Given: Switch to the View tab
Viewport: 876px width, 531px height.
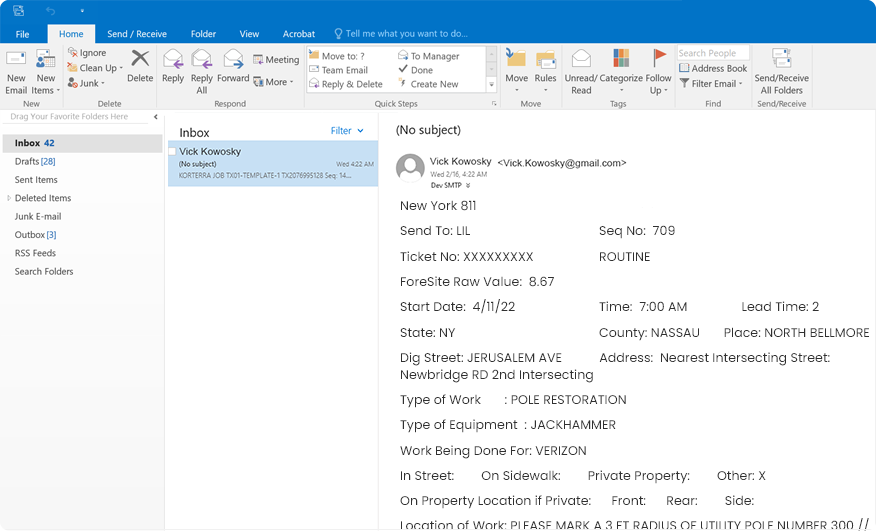Looking at the screenshot, I should coord(249,34).
